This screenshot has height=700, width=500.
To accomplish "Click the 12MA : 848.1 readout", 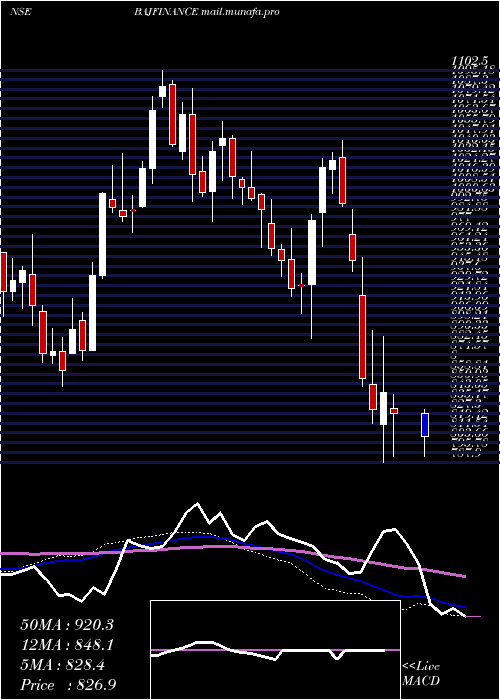I will click(x=67, y=645).
